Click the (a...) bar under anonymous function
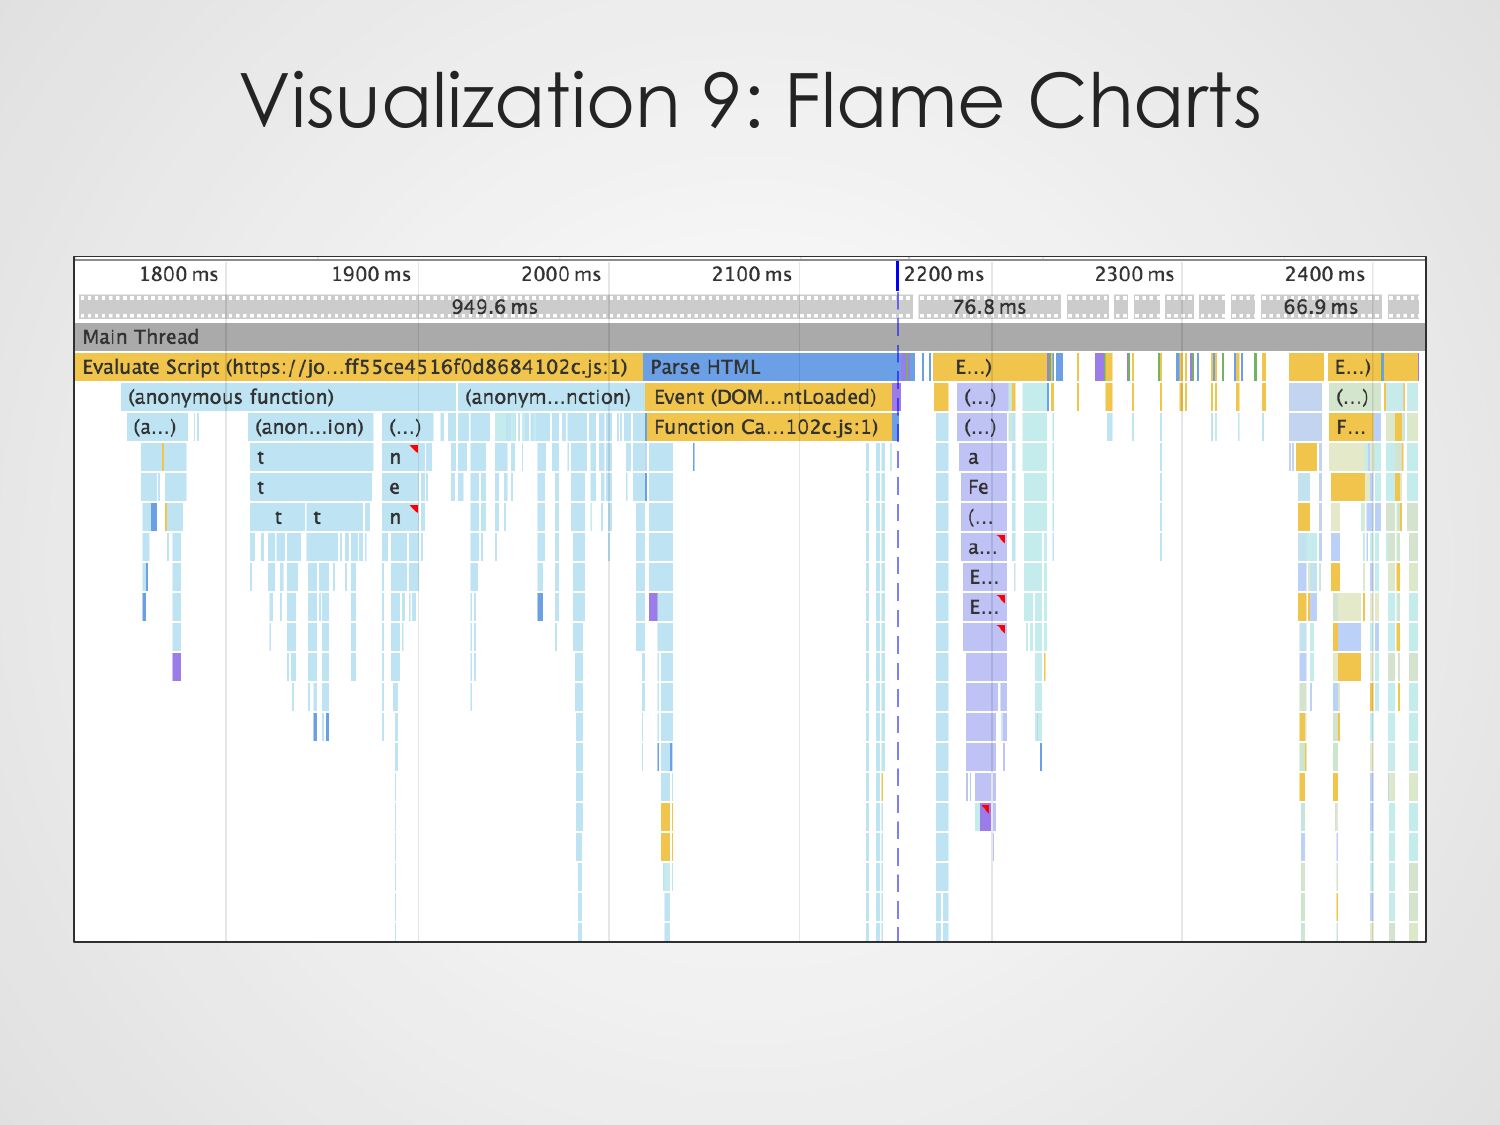 click(155, 427)
